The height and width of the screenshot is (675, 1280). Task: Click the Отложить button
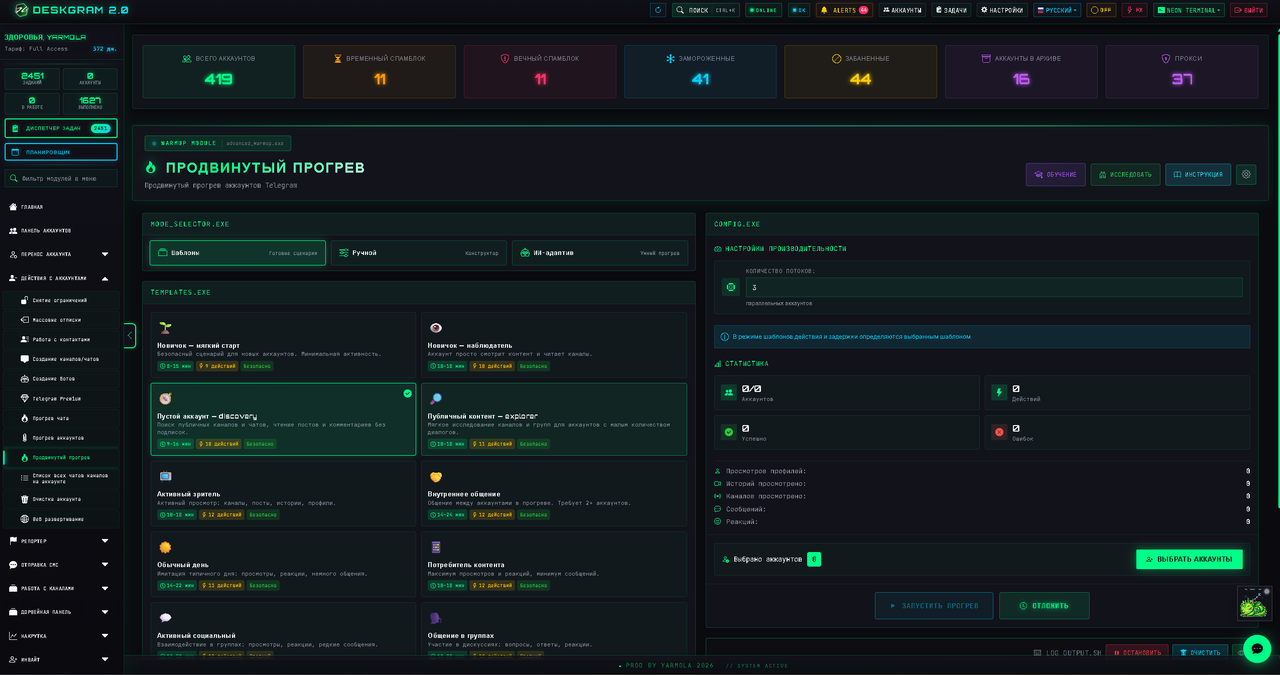coord(1044,606)
